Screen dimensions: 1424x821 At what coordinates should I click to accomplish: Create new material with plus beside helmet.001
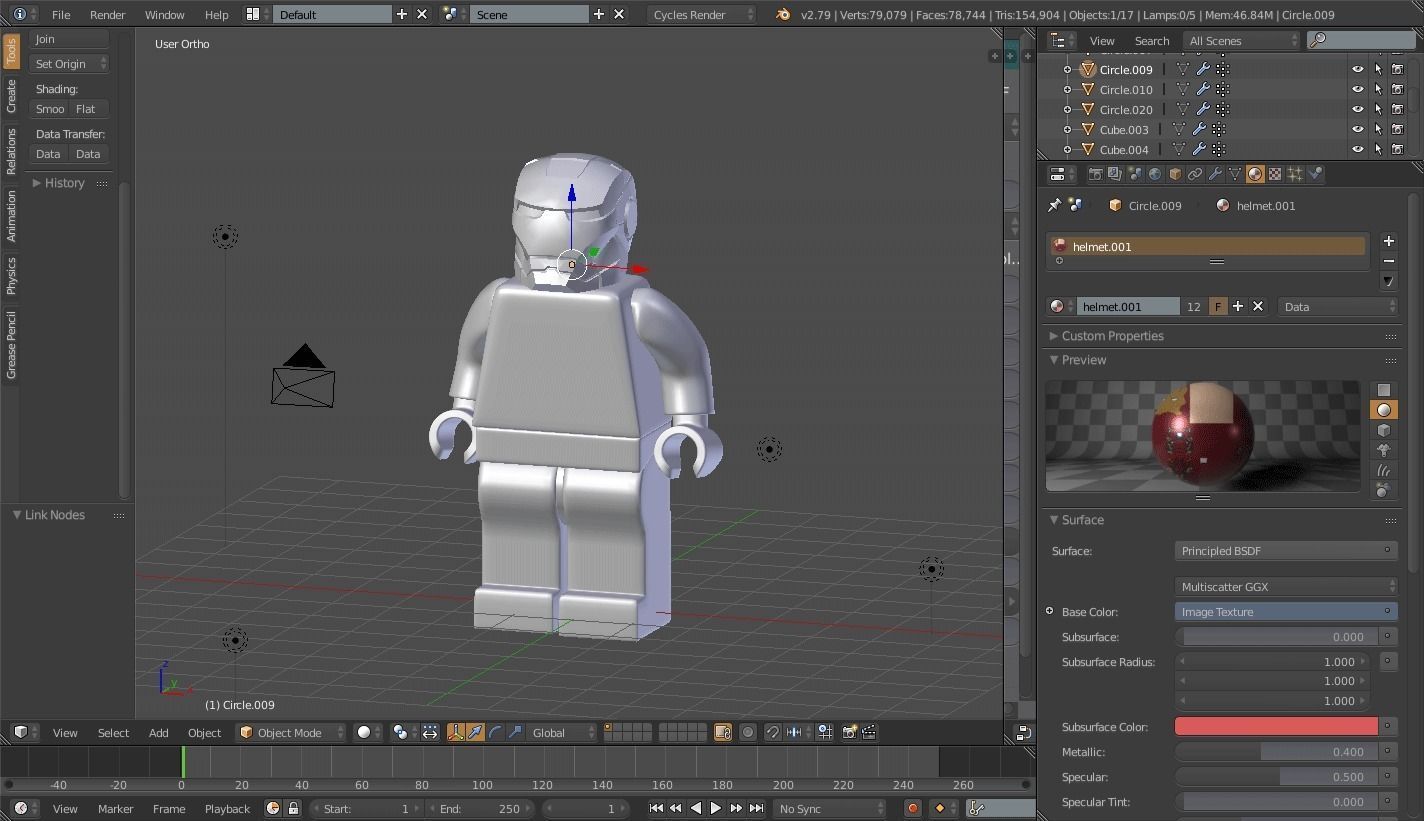coord(1238,307)
